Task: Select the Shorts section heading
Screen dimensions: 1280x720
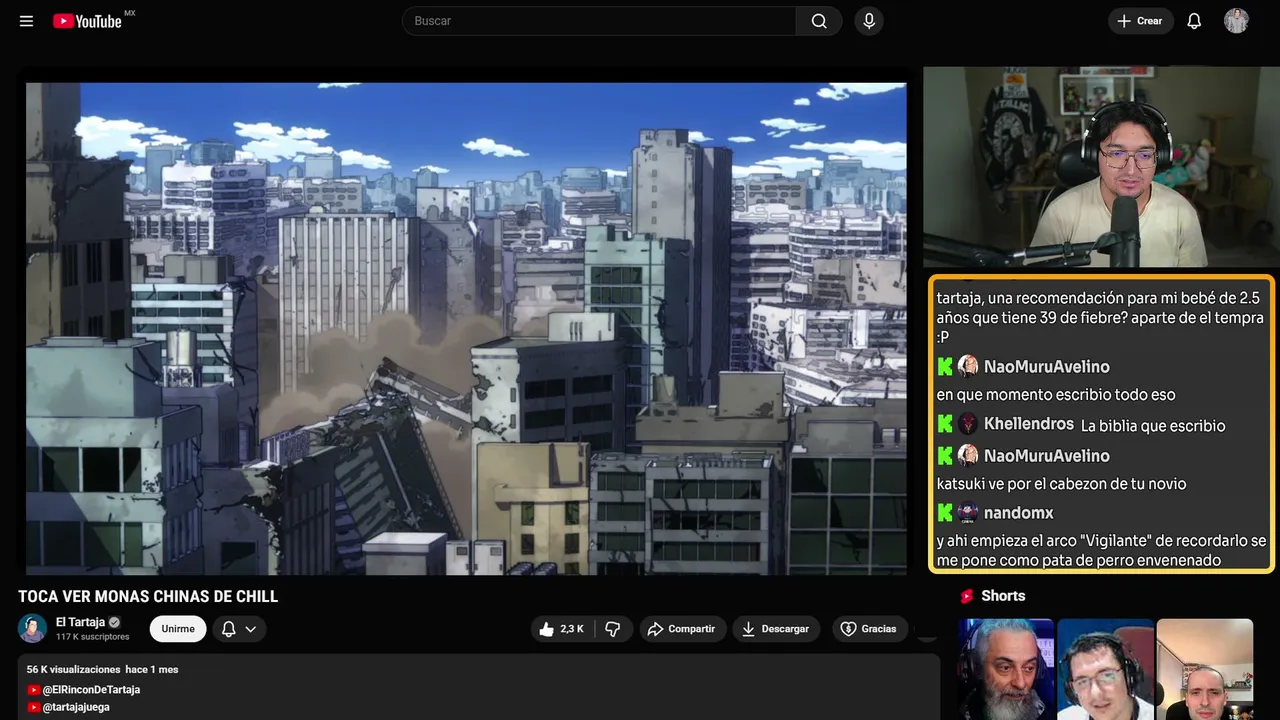Action: point(1003,596)
